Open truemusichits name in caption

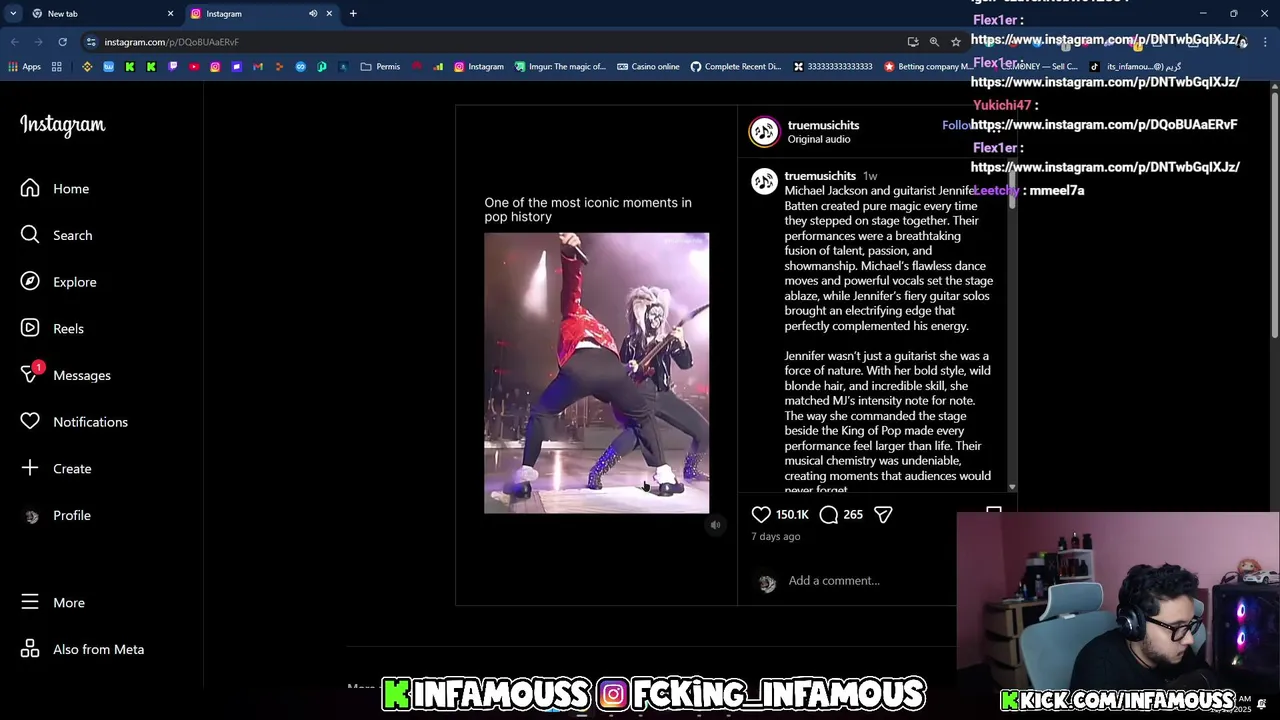(x=820, y=176)
